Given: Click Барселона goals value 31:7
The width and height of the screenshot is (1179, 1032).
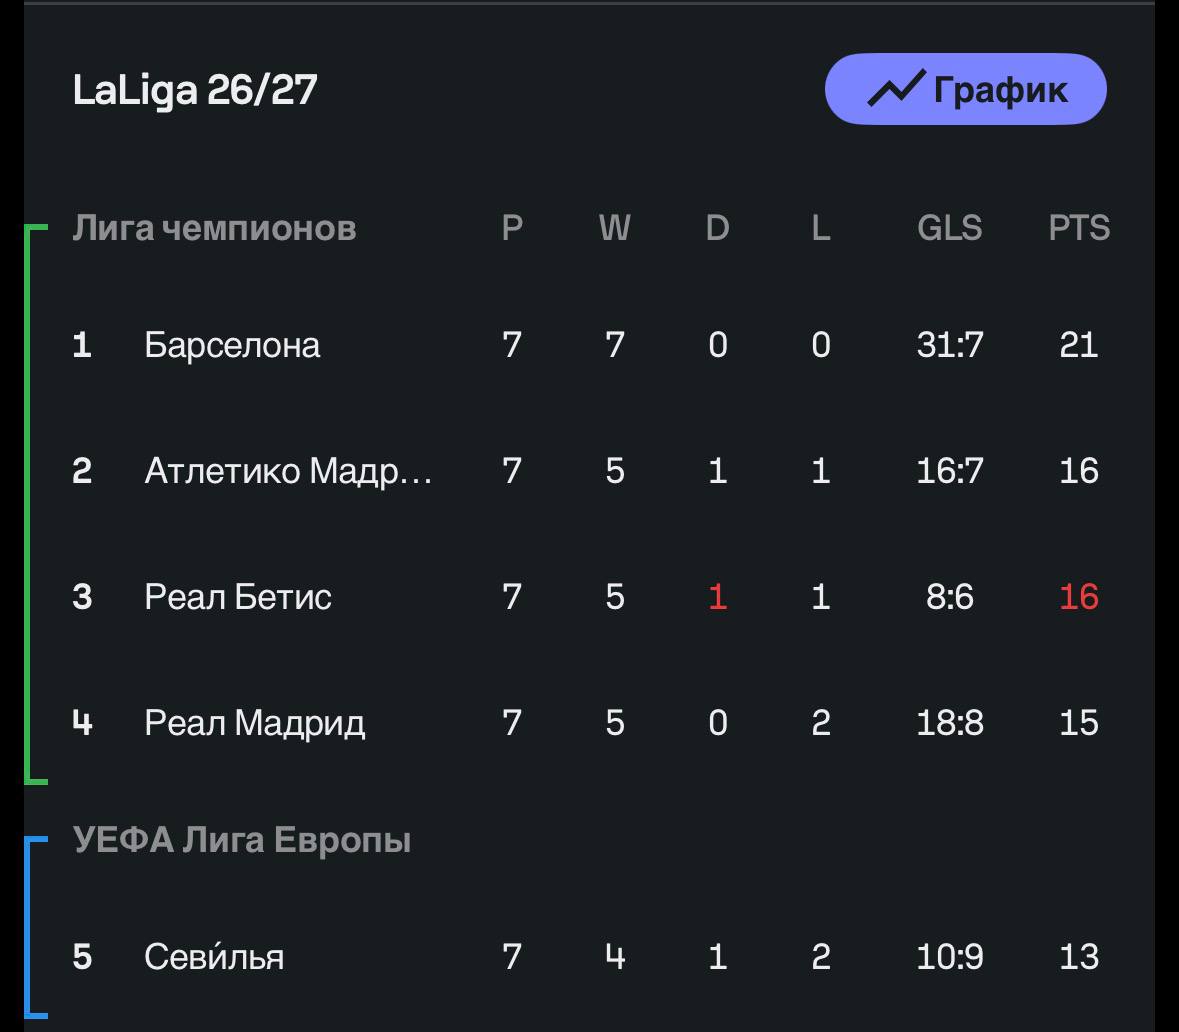Looking at the screenshot, I should [x=950, y=345].
